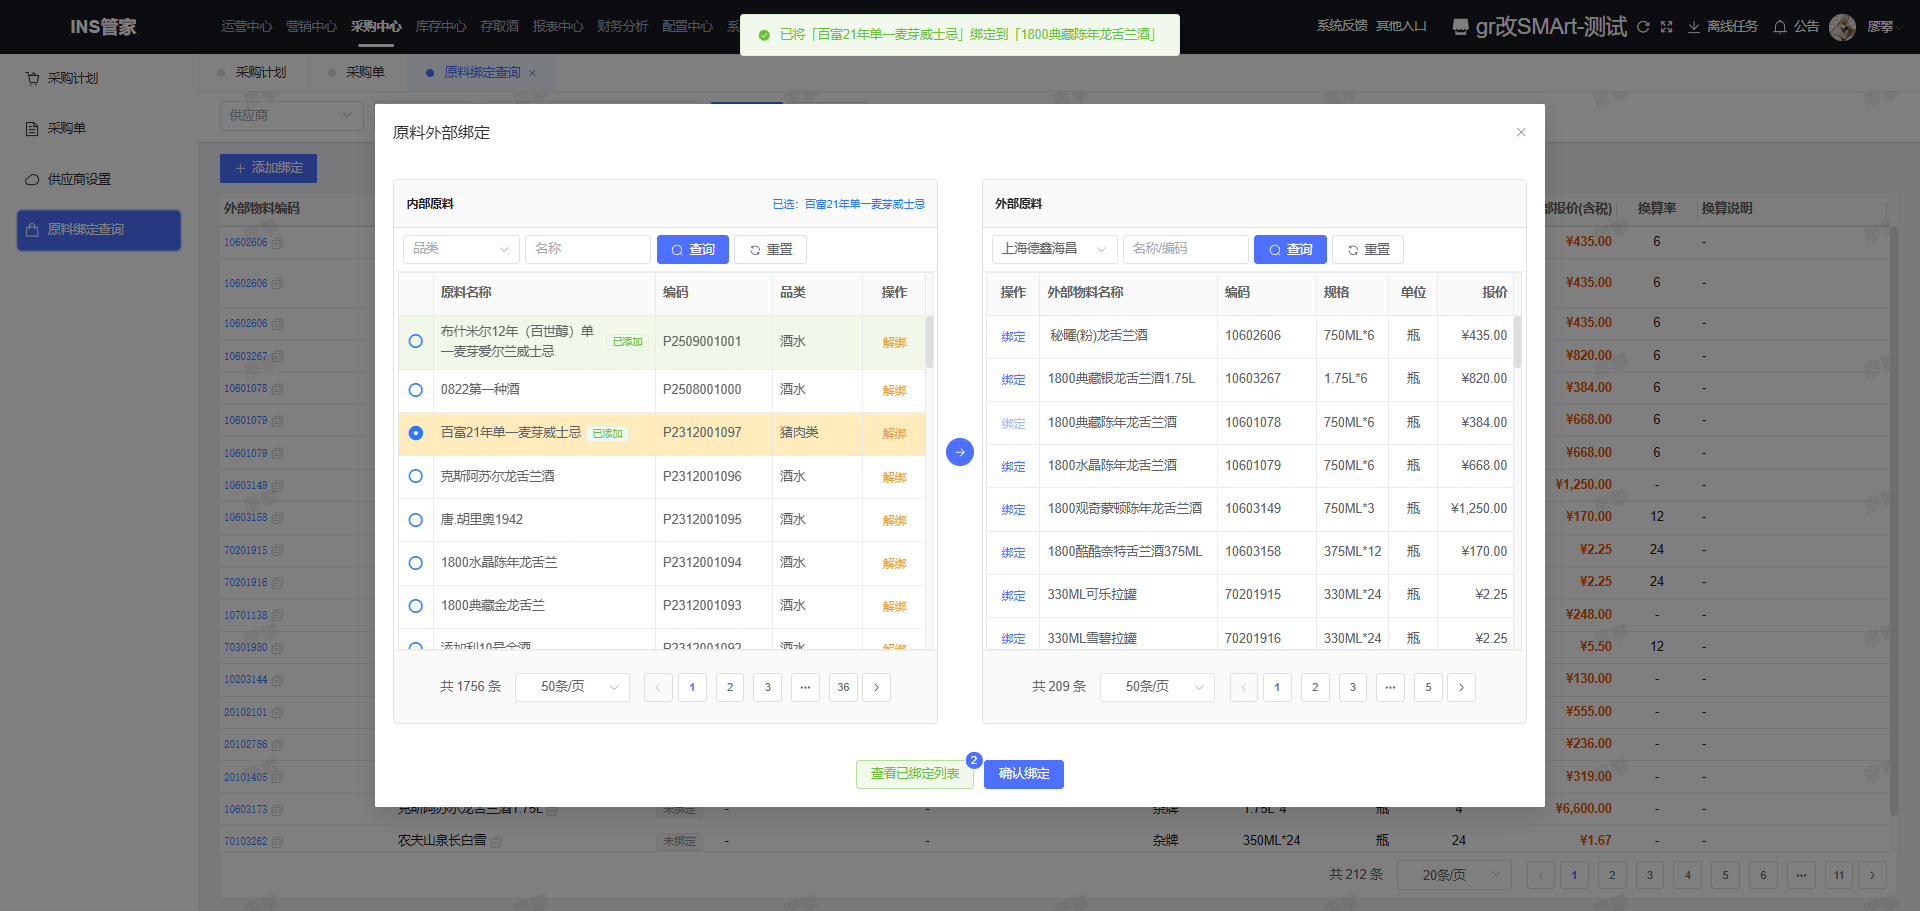This screenshot has width=1920, height=911.
Task: Go to next page in 外部原料 pagination
Action: coord(1461,687)
